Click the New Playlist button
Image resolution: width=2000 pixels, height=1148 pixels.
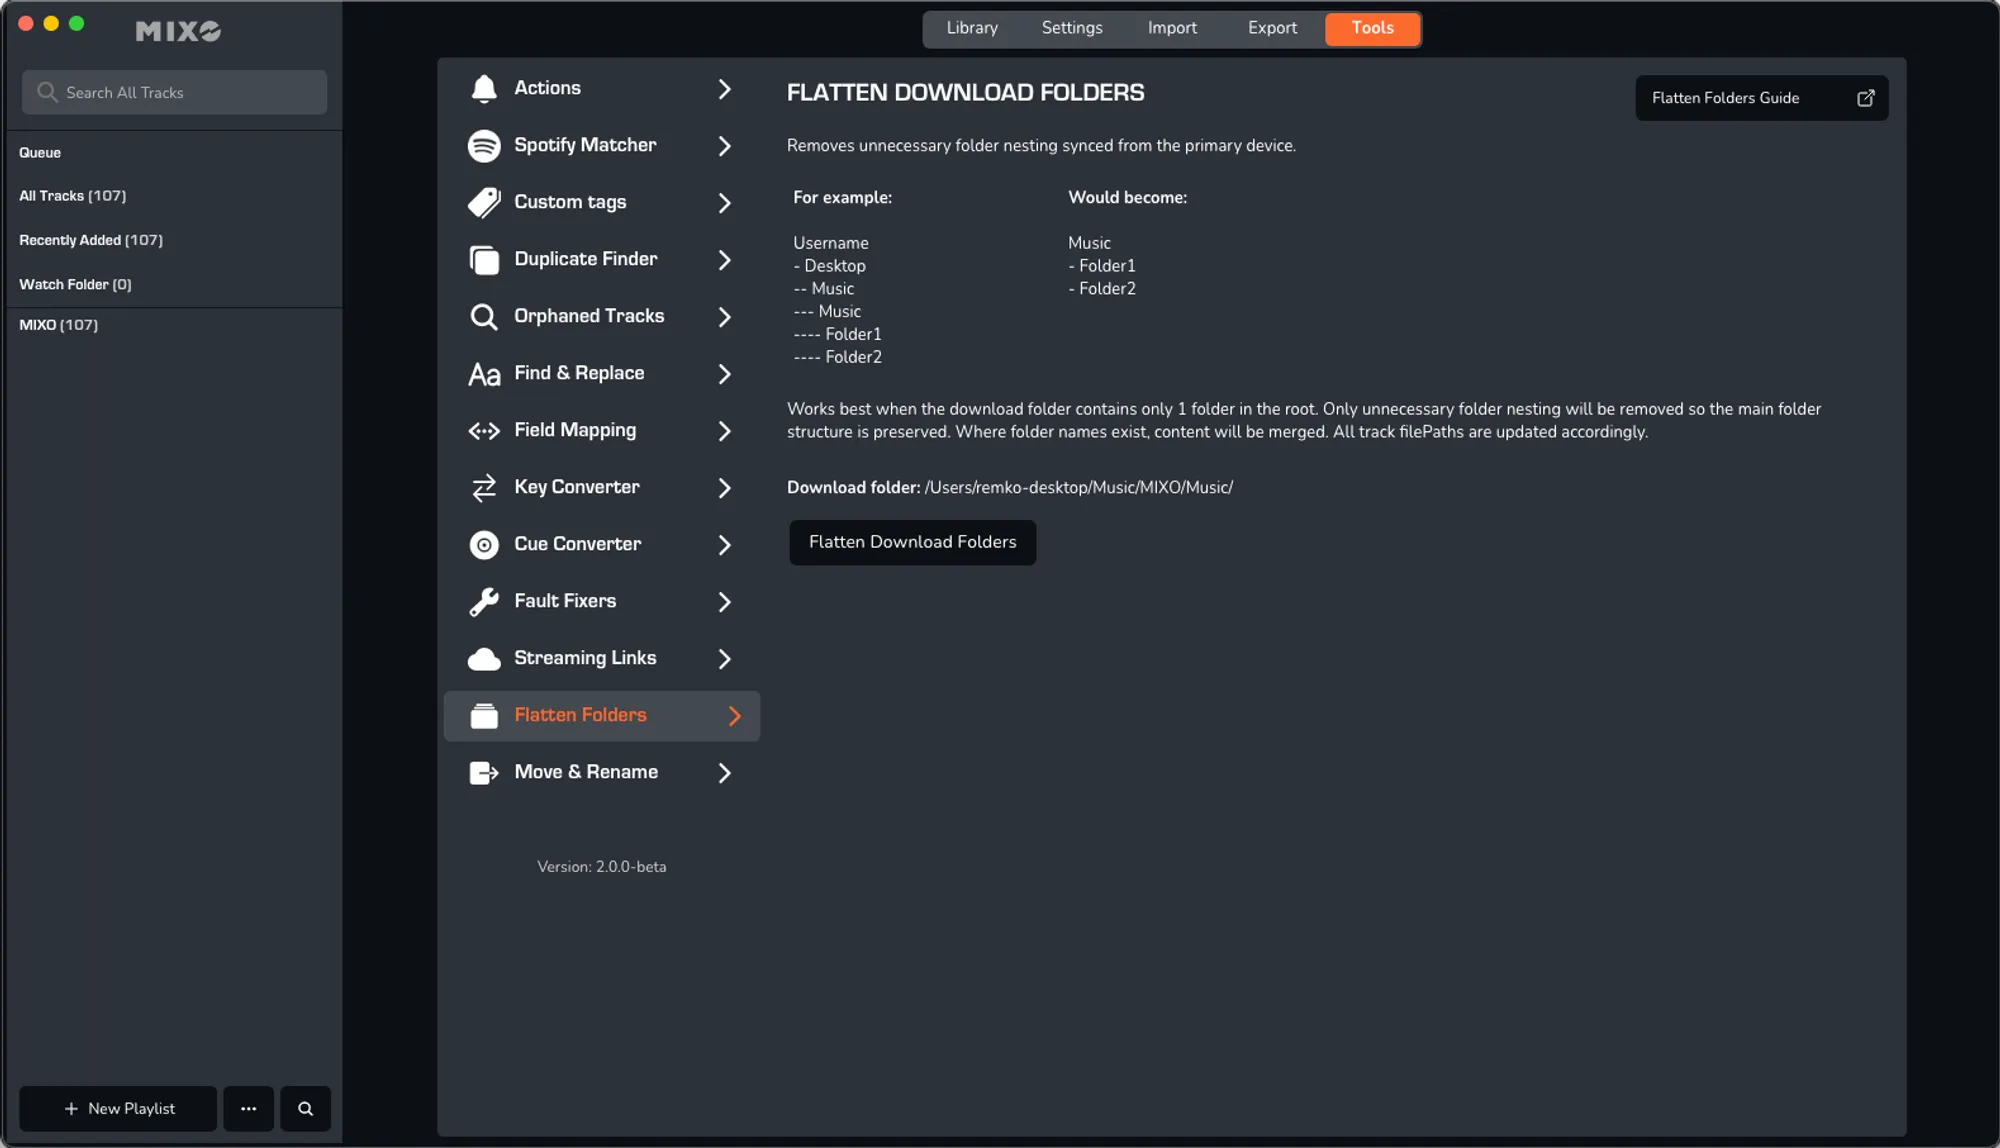click(117, 1108)
